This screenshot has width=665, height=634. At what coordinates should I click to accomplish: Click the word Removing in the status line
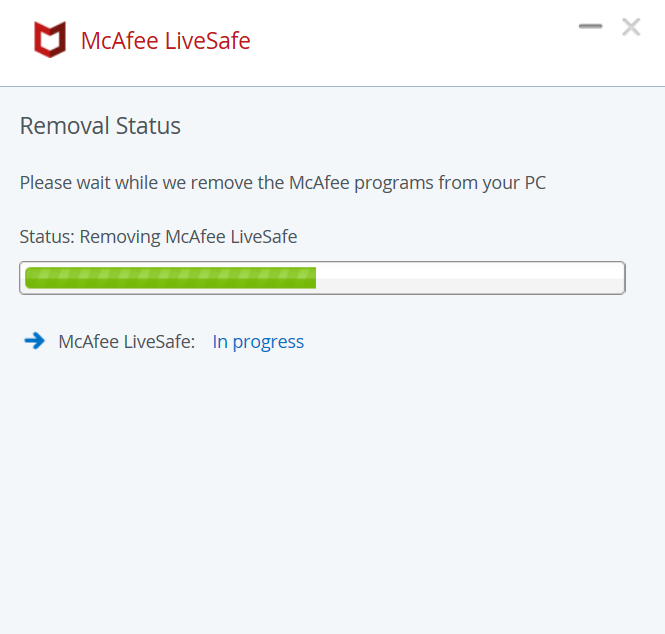pyautogui.click(x=120, y=237)
